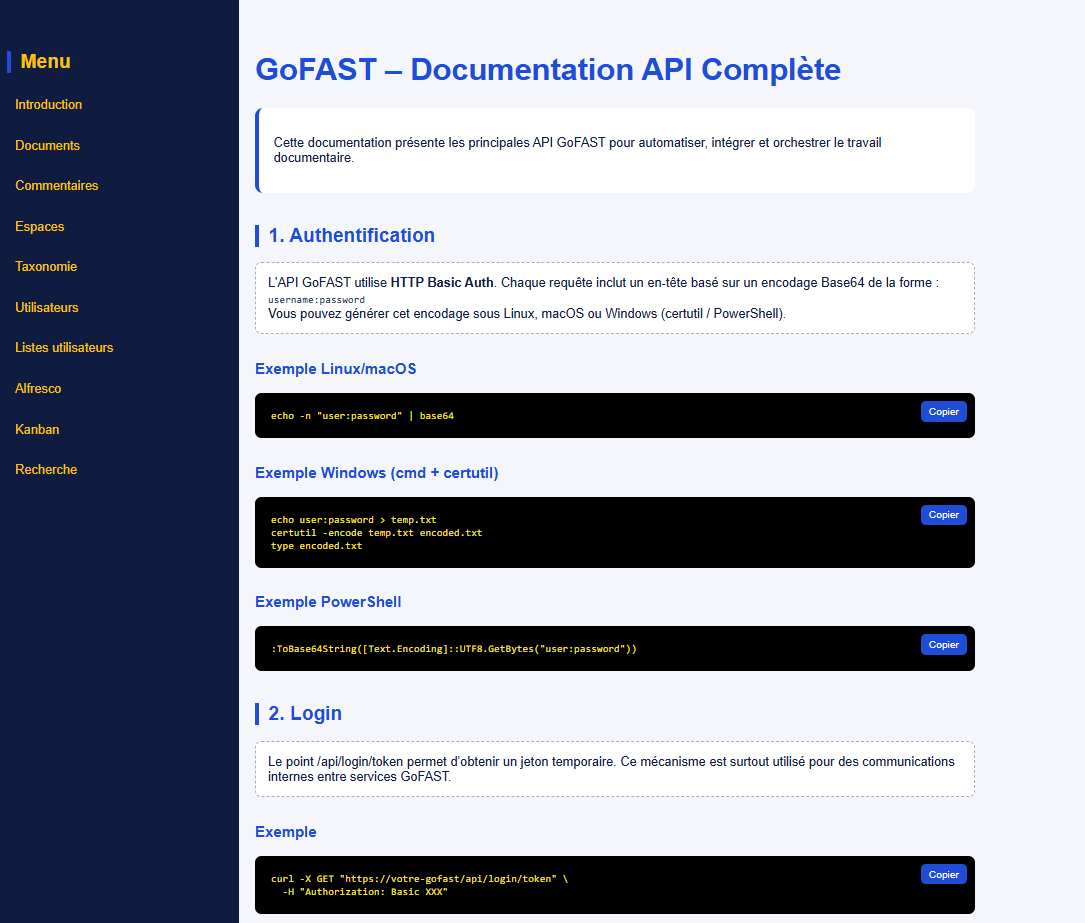The height and width of the screenshot is (923, 1085).
Task: Open the Introduction link in the sidebar
Action: (x=49, y=105)
